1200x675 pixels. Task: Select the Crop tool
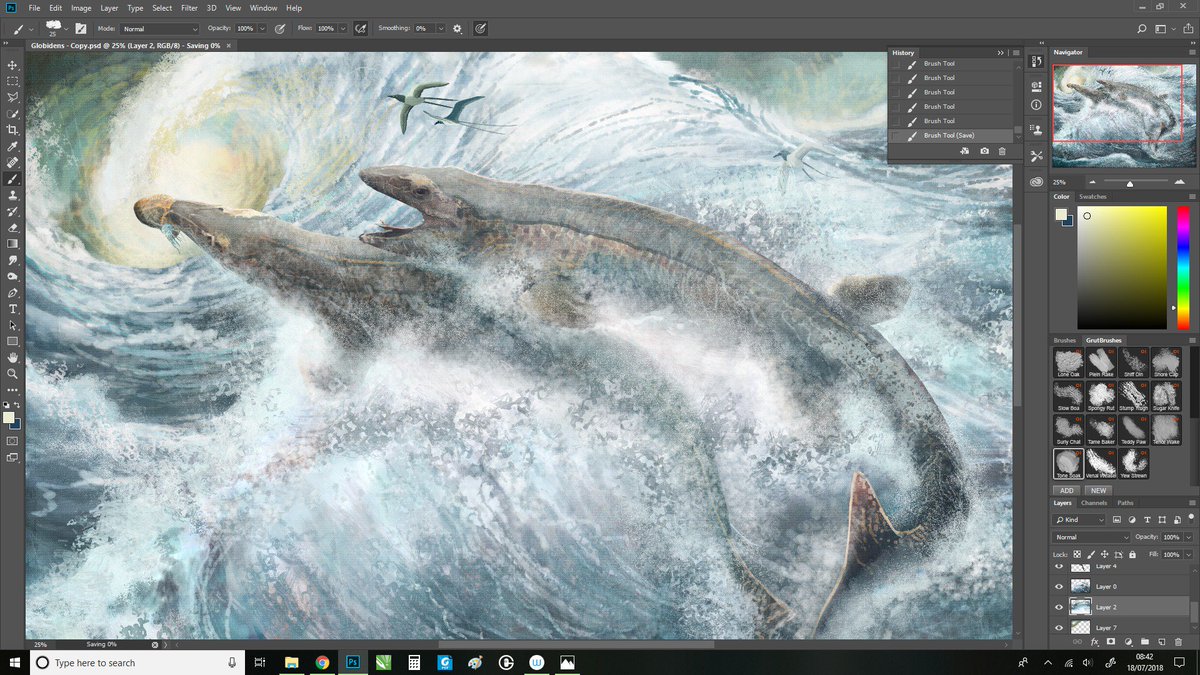tap(12, 130)
